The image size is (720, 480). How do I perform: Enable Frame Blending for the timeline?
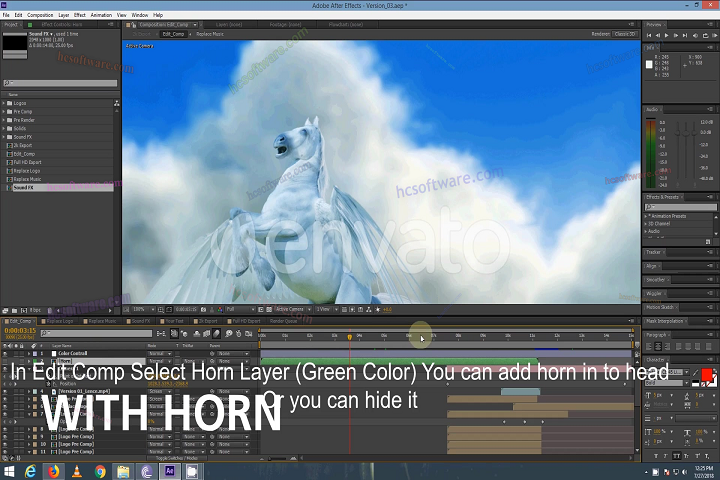coord(207,334)
